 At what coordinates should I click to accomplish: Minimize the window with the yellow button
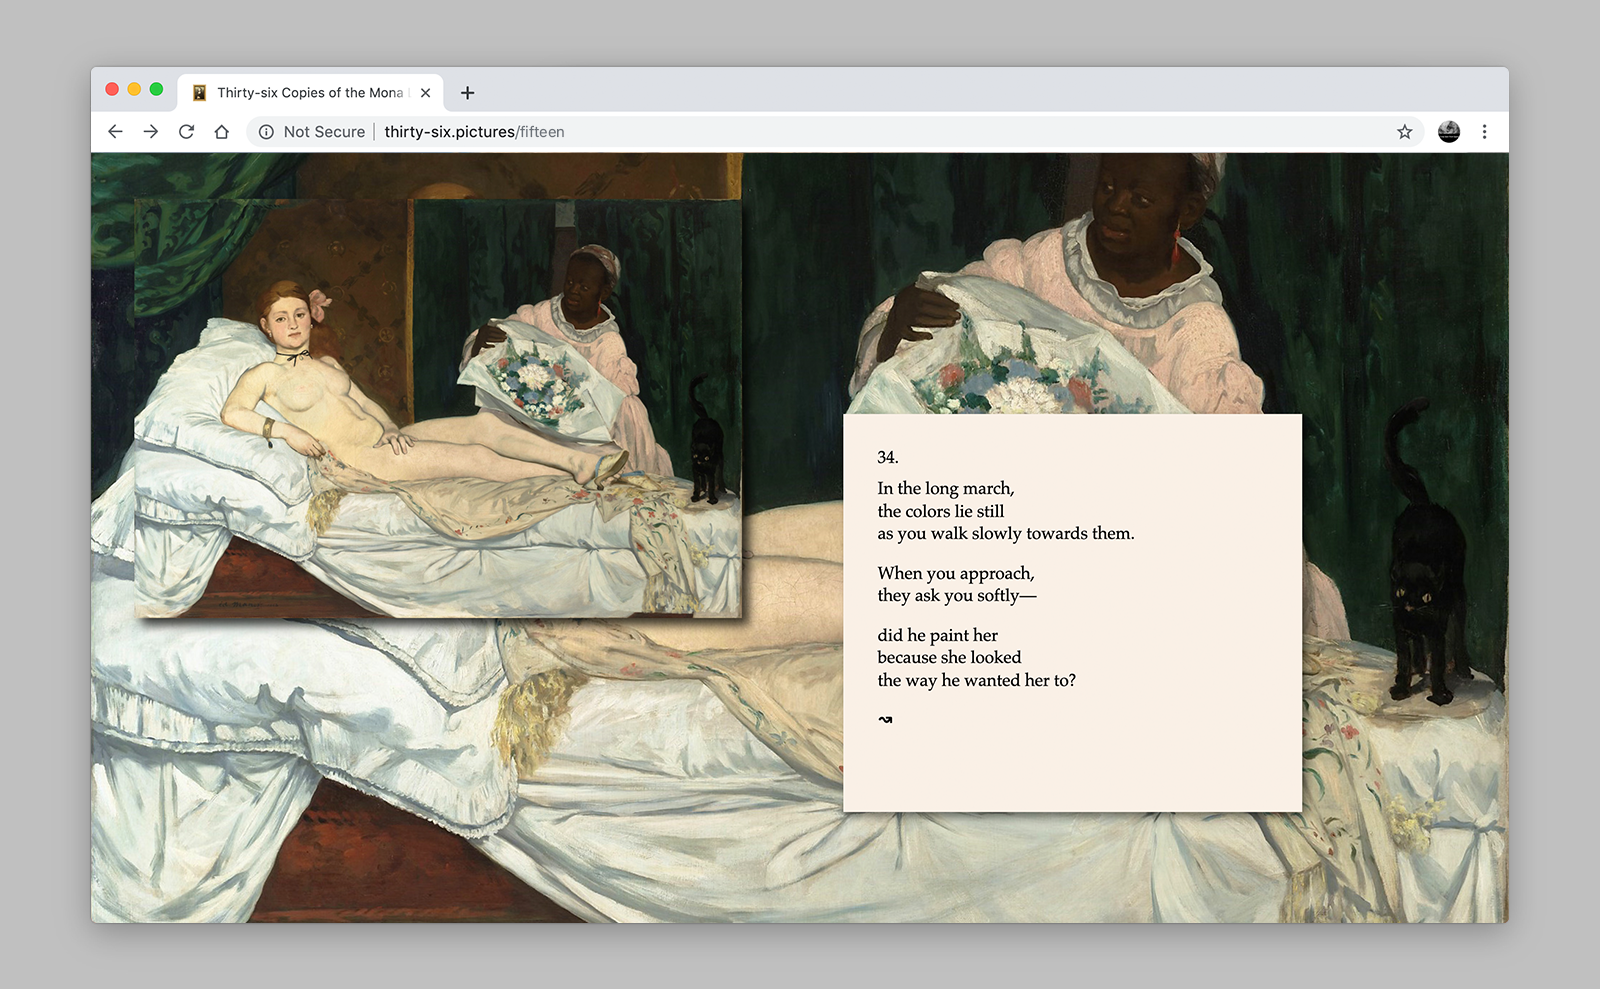pos(134,89)
